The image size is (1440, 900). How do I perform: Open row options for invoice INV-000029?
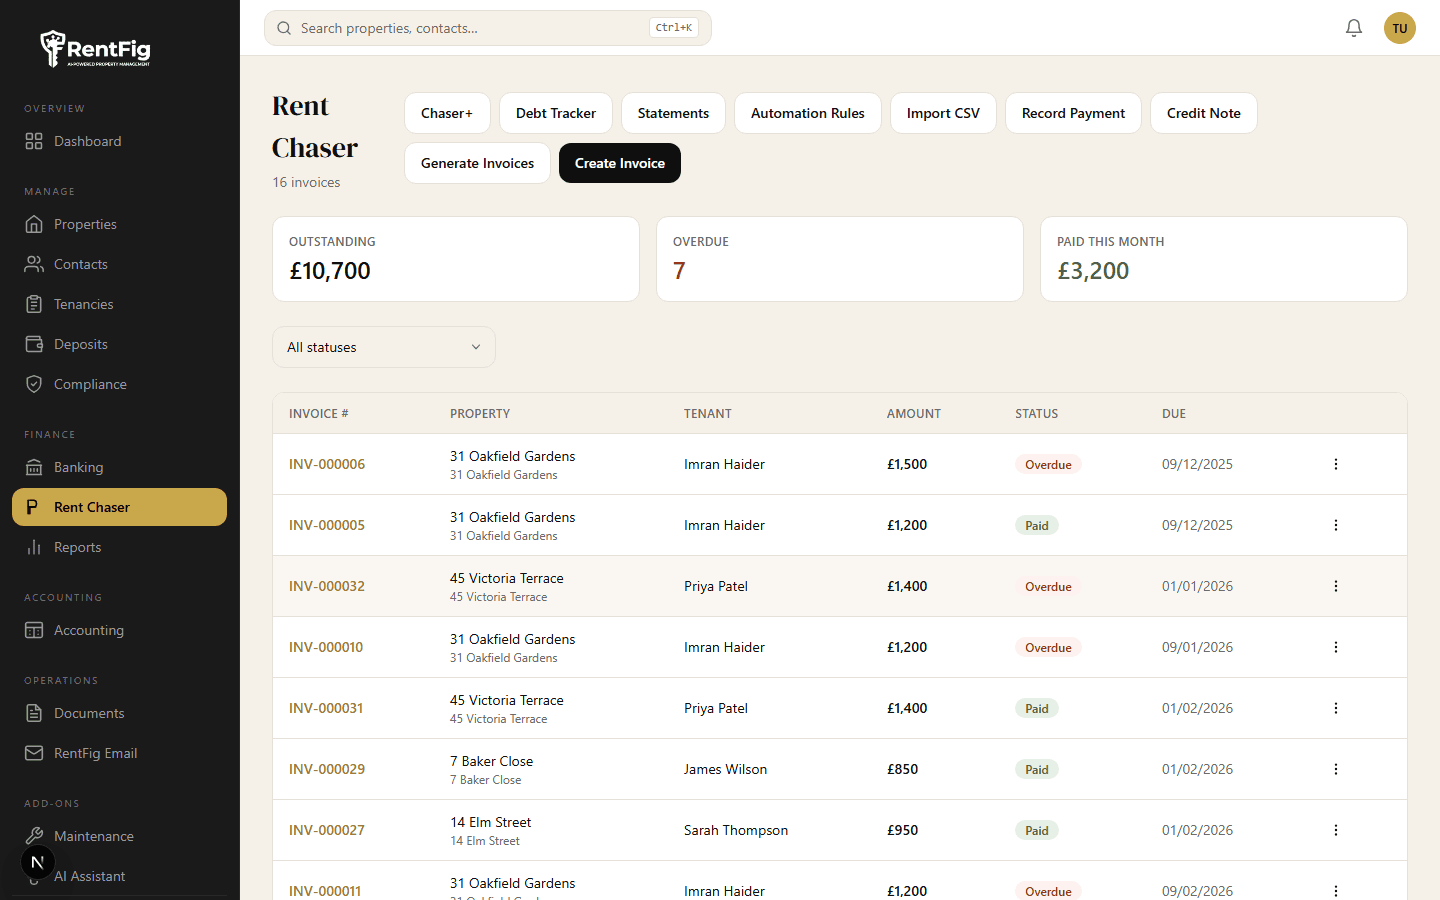point(1335,769)
